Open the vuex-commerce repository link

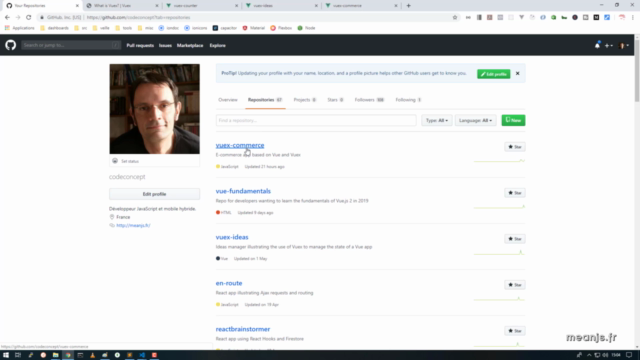click(x=240, y=145)
